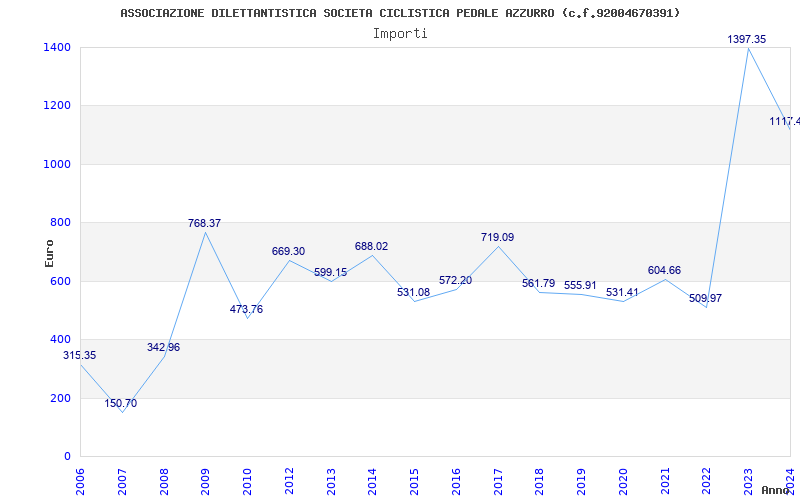The image size is (800, 500).
Task: Click the 2023 year axis label
Action: (x=748, y=482)
